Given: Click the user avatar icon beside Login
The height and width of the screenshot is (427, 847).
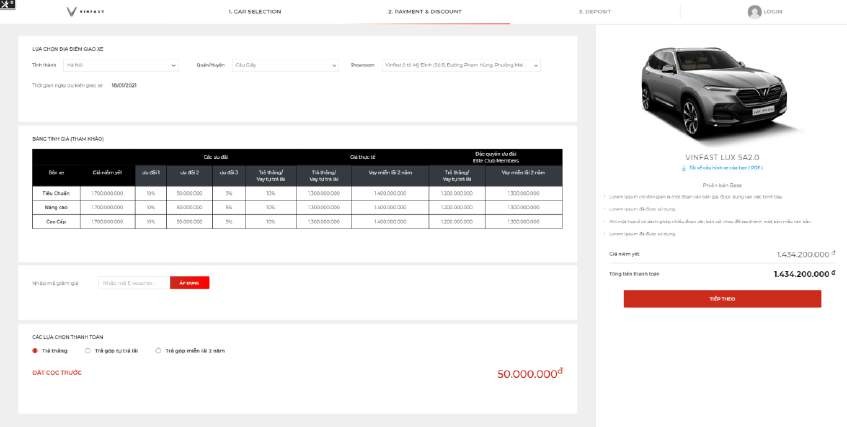Looking at the screenshot, I should [754, 12].
